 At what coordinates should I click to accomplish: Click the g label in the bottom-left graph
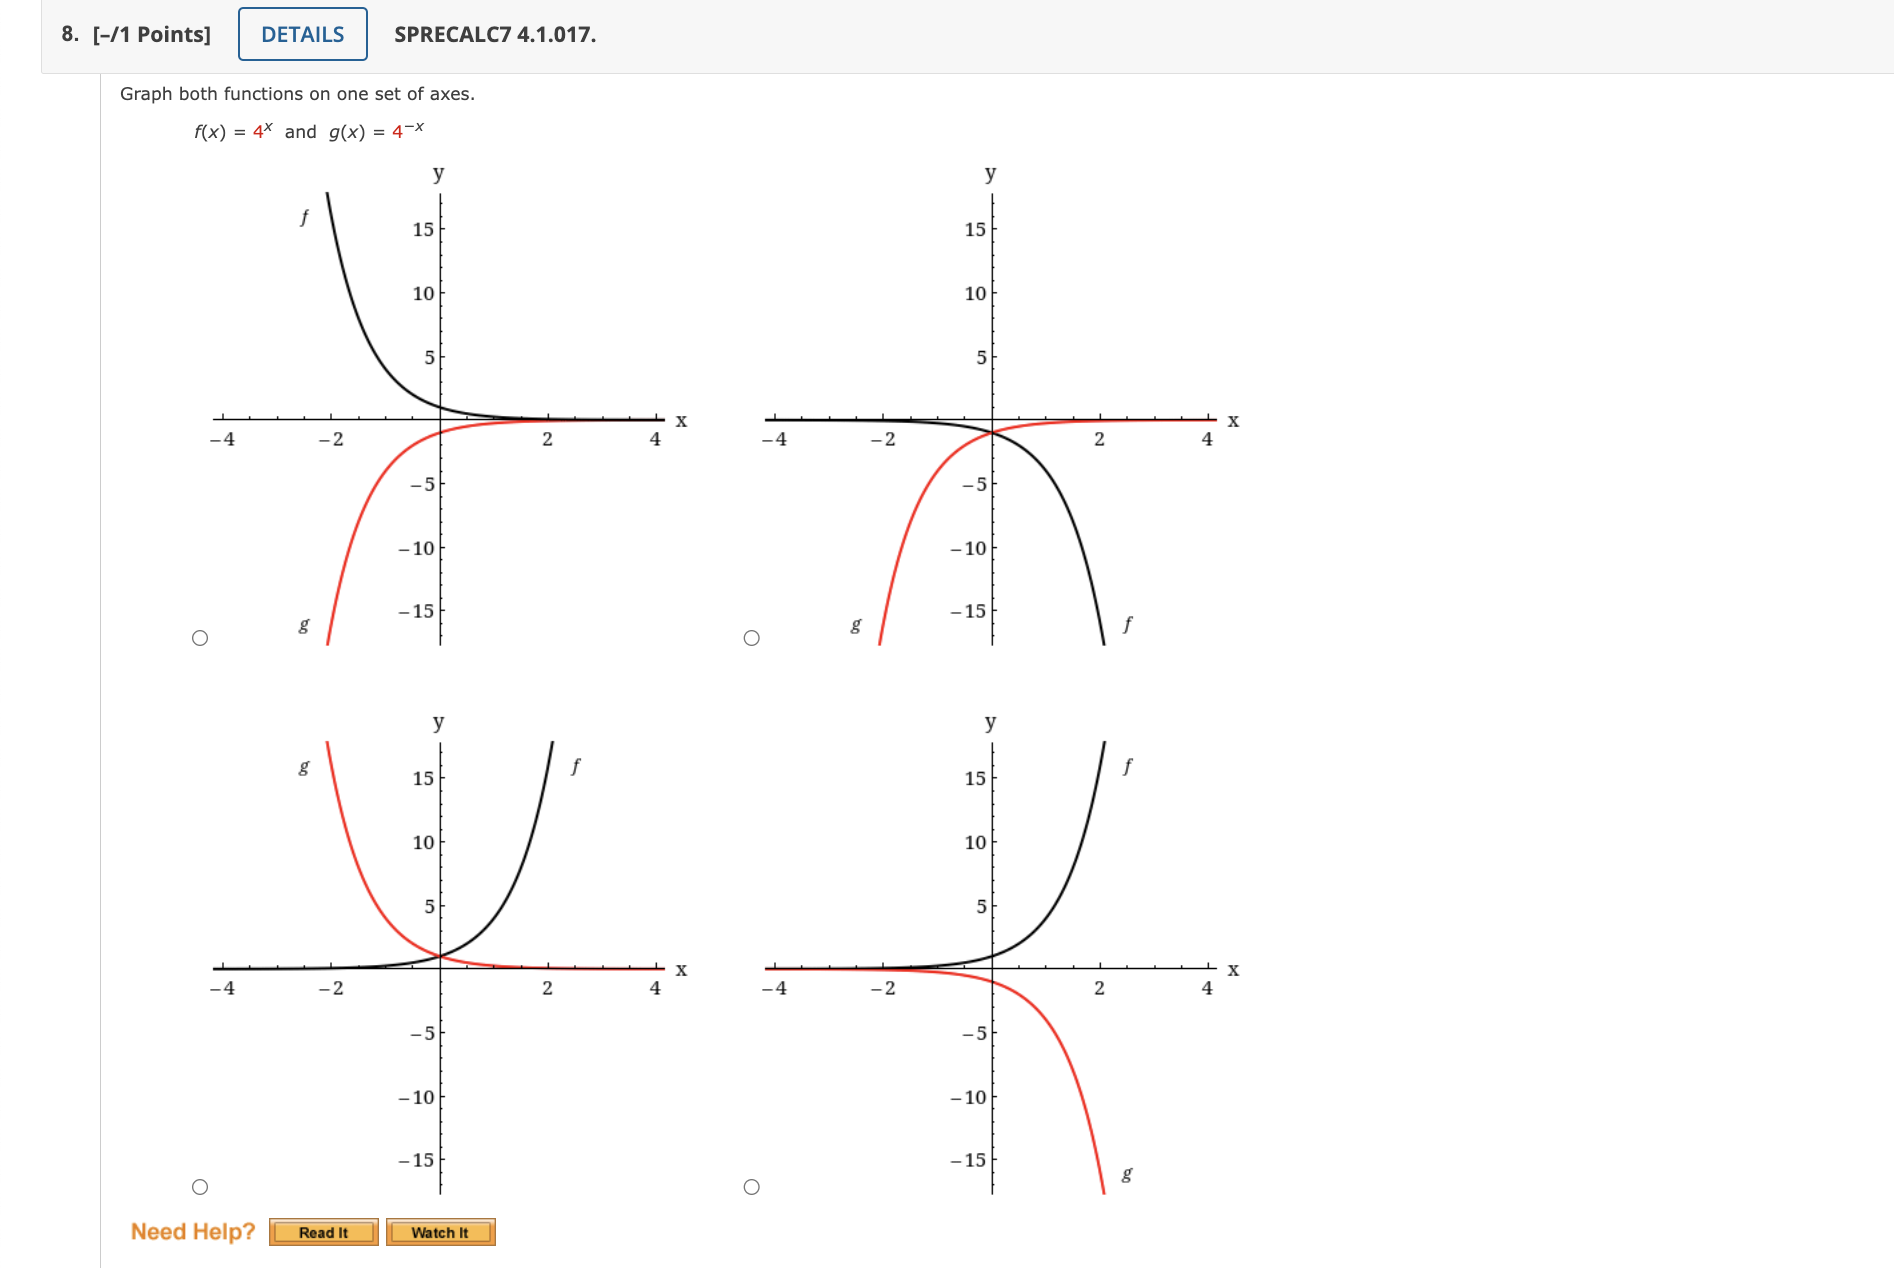click(302, 768)
